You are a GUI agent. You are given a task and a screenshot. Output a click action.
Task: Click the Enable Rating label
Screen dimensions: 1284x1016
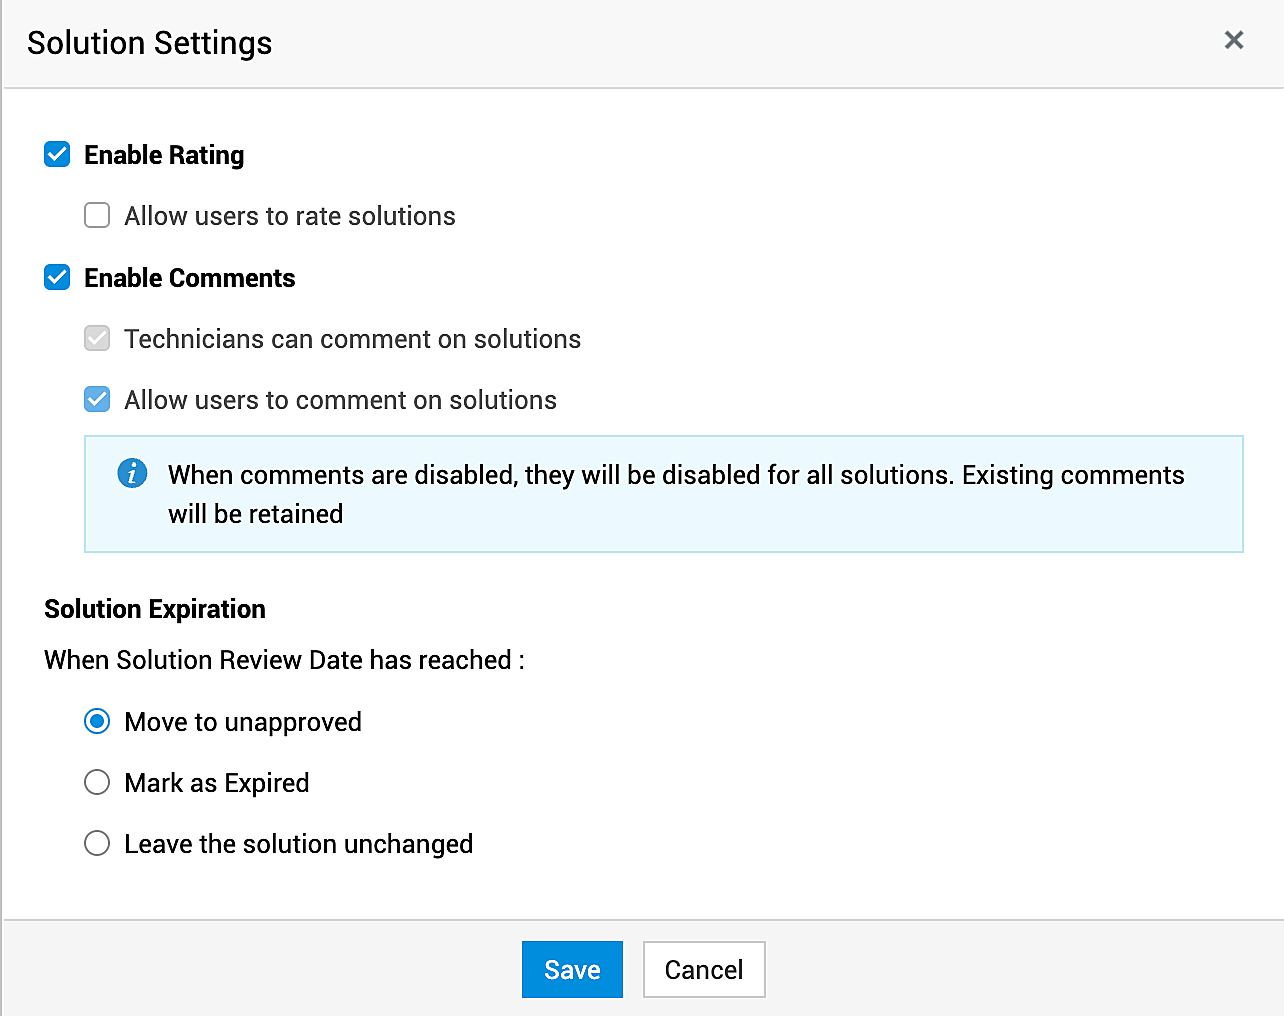(x=164, y=155)
